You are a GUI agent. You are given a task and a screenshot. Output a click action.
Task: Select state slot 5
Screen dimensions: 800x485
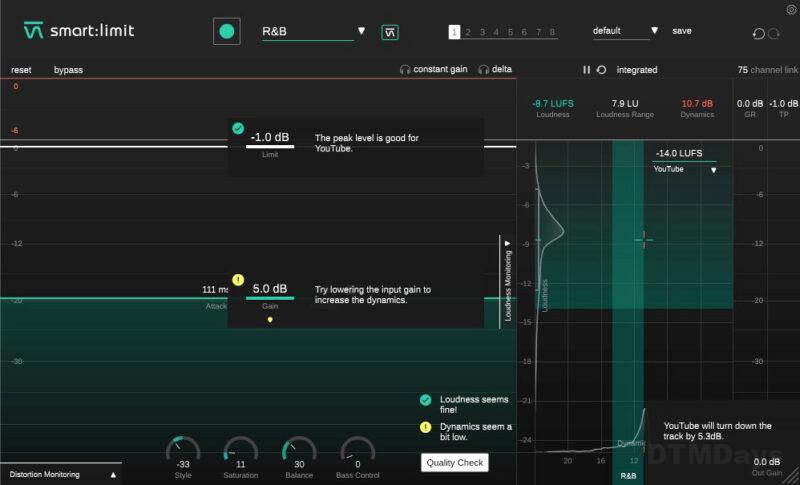click(x=510, y=32)
